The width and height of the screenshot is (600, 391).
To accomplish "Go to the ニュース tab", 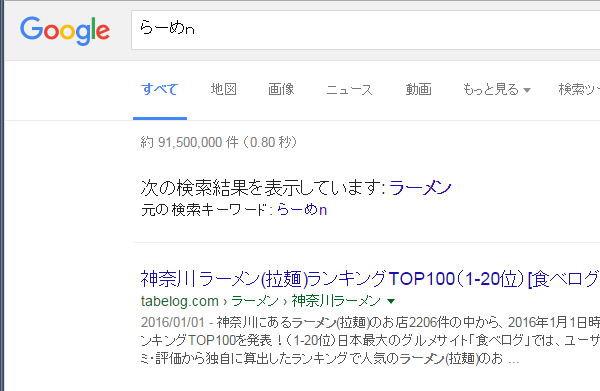I will [x=349, y=90].
